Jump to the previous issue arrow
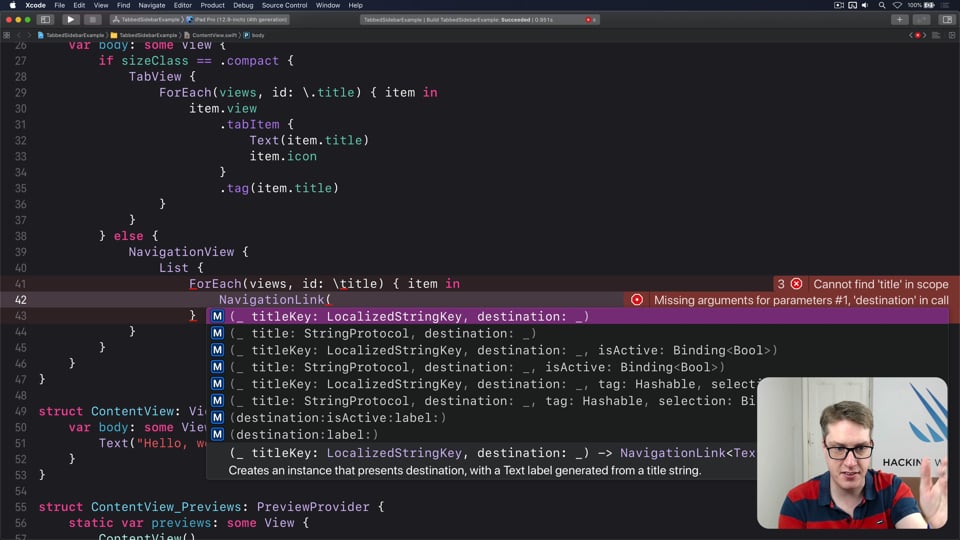Image resolution: width=960 pixels, height=540 pixels. [x=911, y=36]
